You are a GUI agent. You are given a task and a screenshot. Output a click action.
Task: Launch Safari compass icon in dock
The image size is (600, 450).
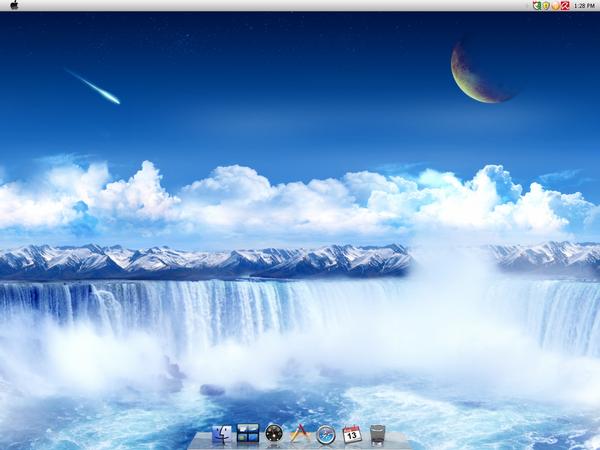(x=326, y=435)
